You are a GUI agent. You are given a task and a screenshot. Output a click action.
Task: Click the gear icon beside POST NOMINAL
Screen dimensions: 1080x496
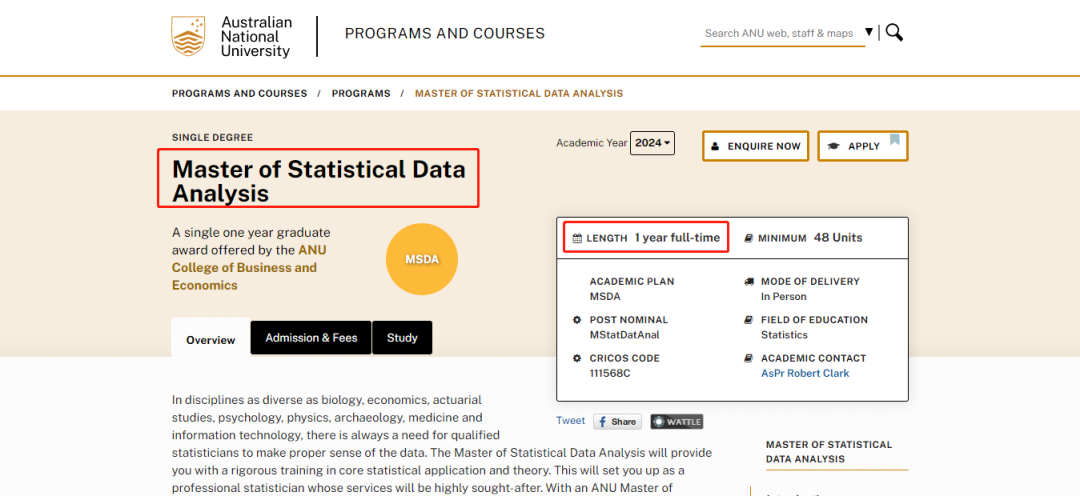click(577, 320)
